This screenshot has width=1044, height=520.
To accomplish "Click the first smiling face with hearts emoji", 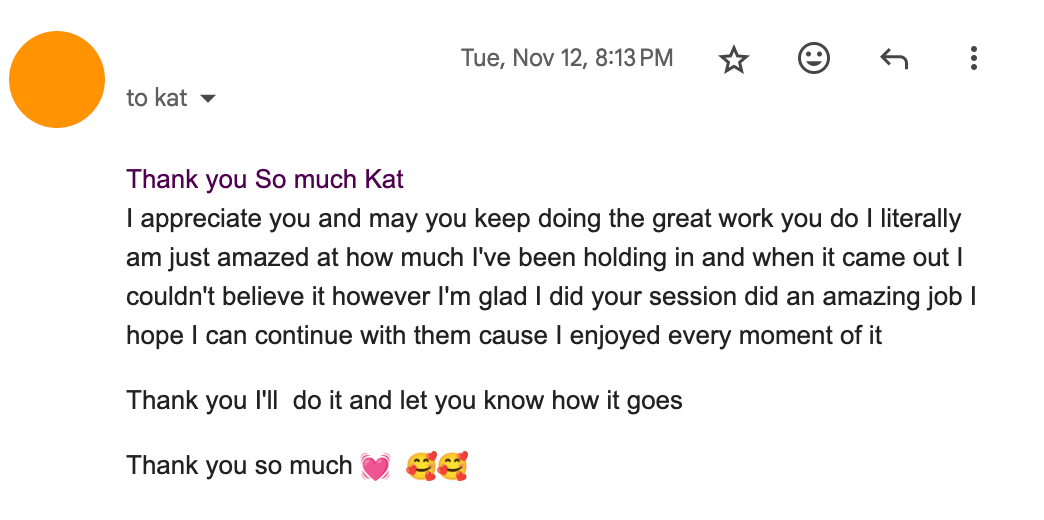I will (x=421, y=466).
